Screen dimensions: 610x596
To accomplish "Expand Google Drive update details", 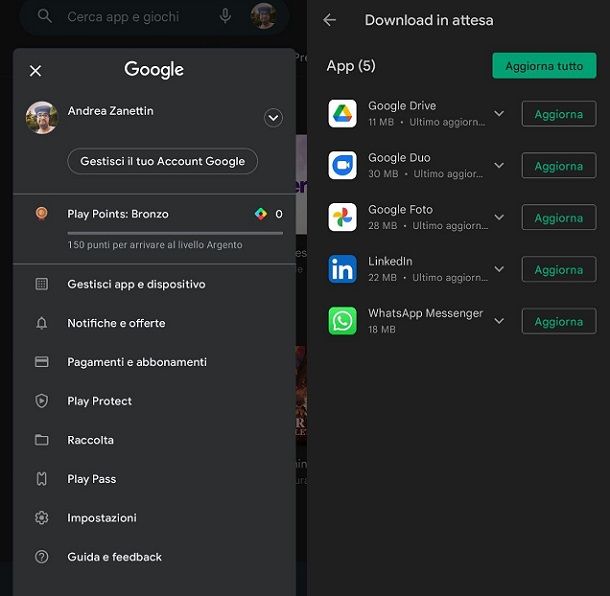I will tap(499, 113).
